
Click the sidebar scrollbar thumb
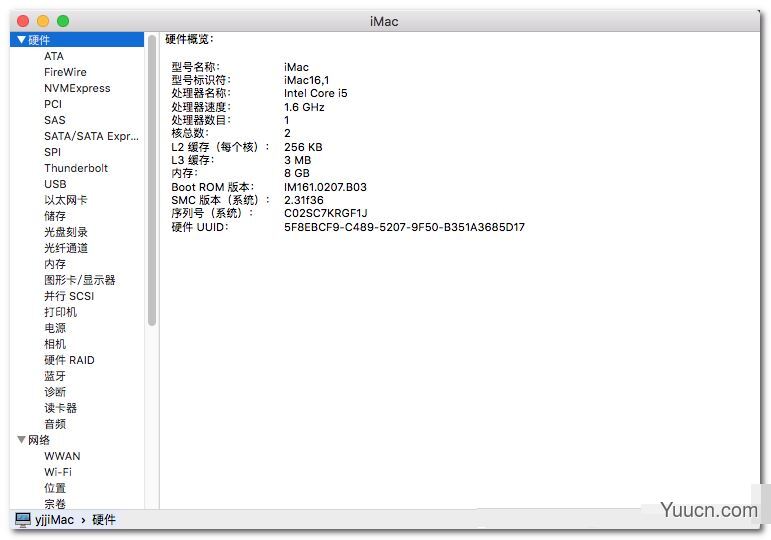pyautogui.click(x=152, y=180)
